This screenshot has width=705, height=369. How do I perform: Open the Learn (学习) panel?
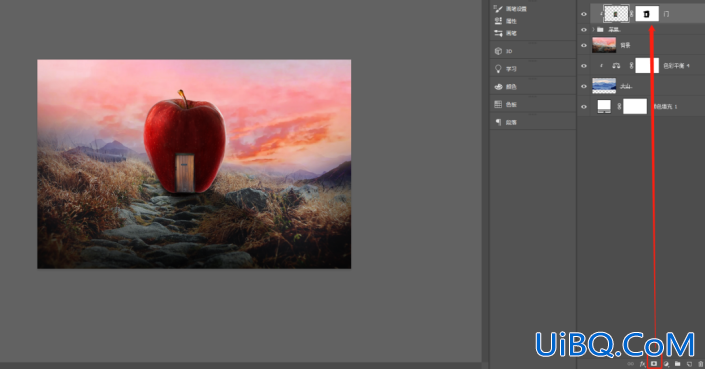pos(506,69)
